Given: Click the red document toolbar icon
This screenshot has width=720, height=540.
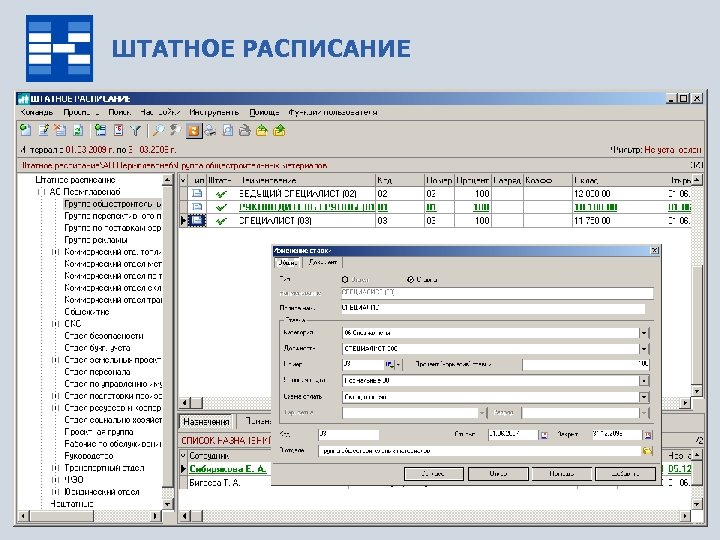Looking at the screenshot, I should coord(118,130).
